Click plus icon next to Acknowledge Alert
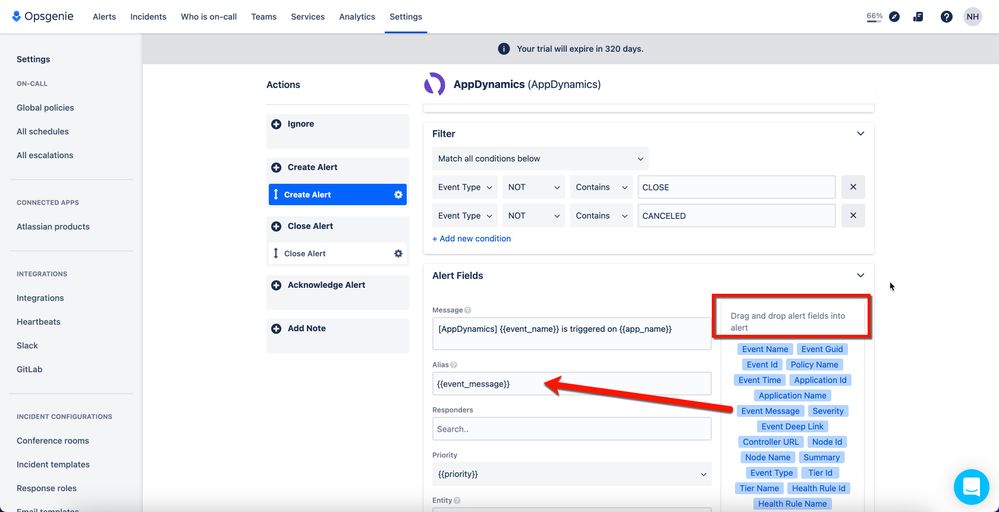Image resolution: width=999 pixels, height=512 pixels. point(276,285)
